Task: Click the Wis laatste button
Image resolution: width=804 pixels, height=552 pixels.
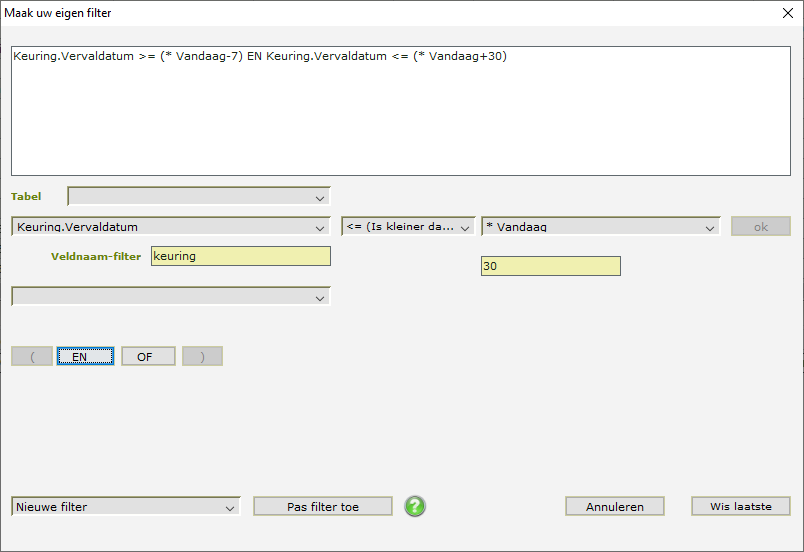Action: click(x=740, y=507)
